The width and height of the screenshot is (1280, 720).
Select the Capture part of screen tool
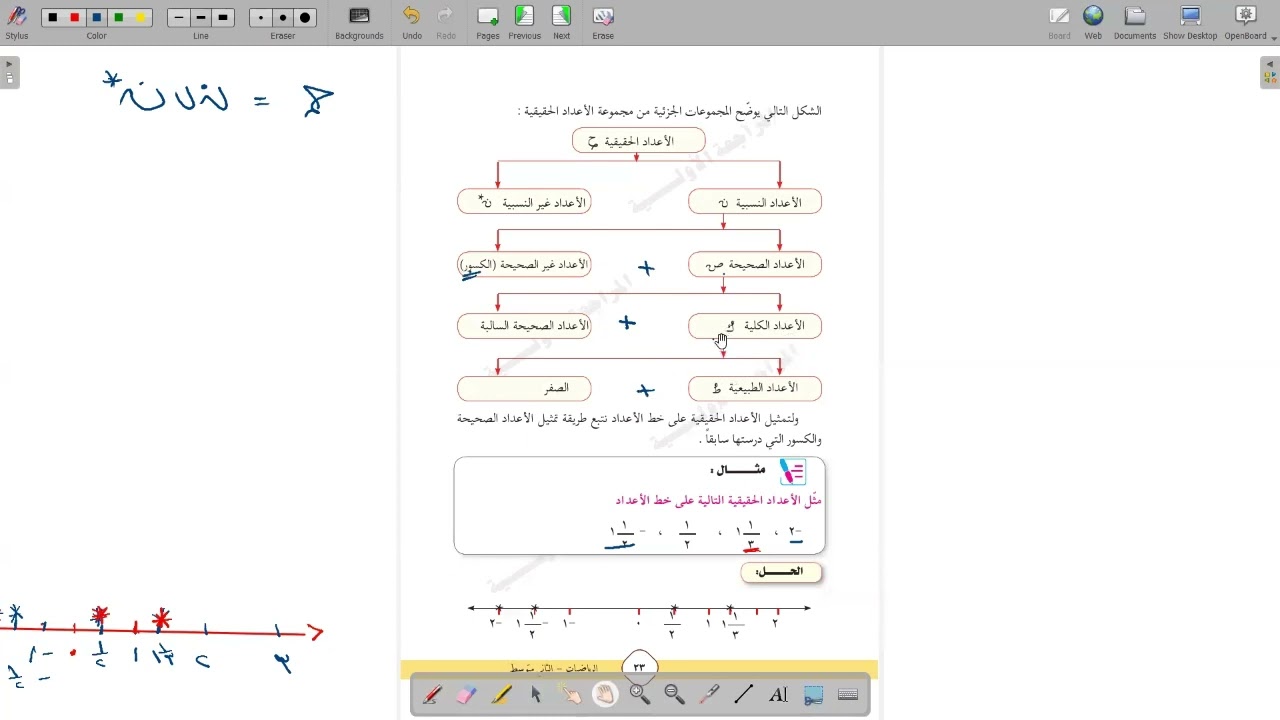[x=813, y=695]
